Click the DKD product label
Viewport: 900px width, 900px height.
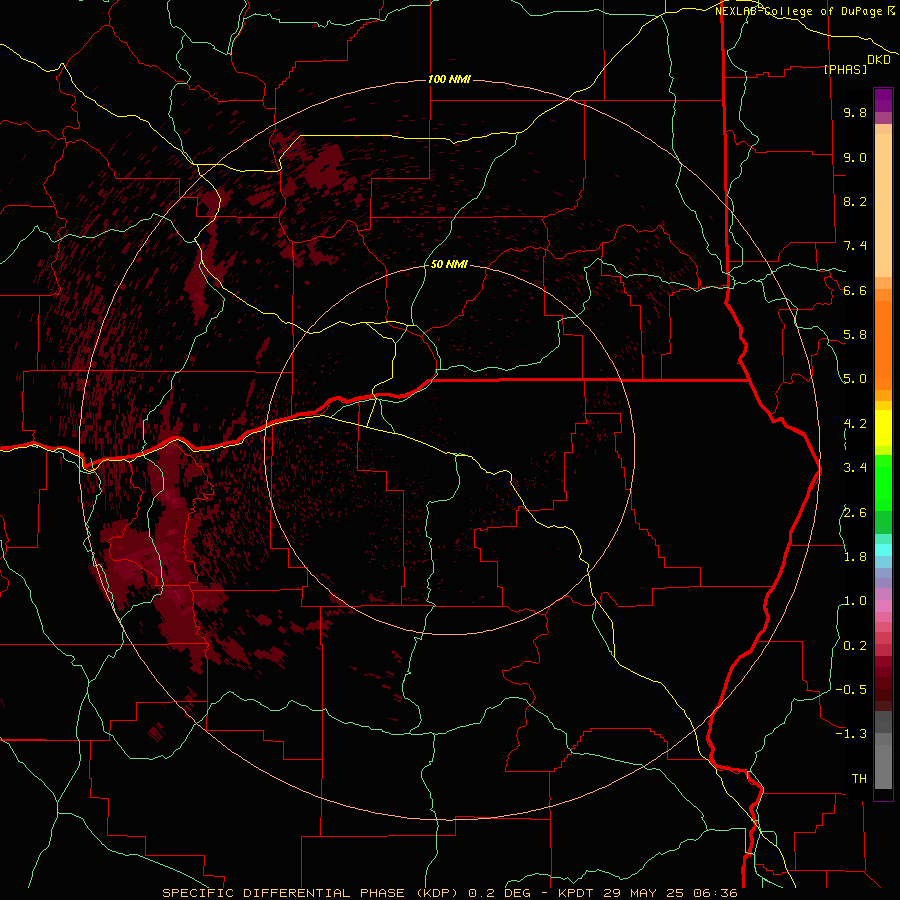coord(879,60)
